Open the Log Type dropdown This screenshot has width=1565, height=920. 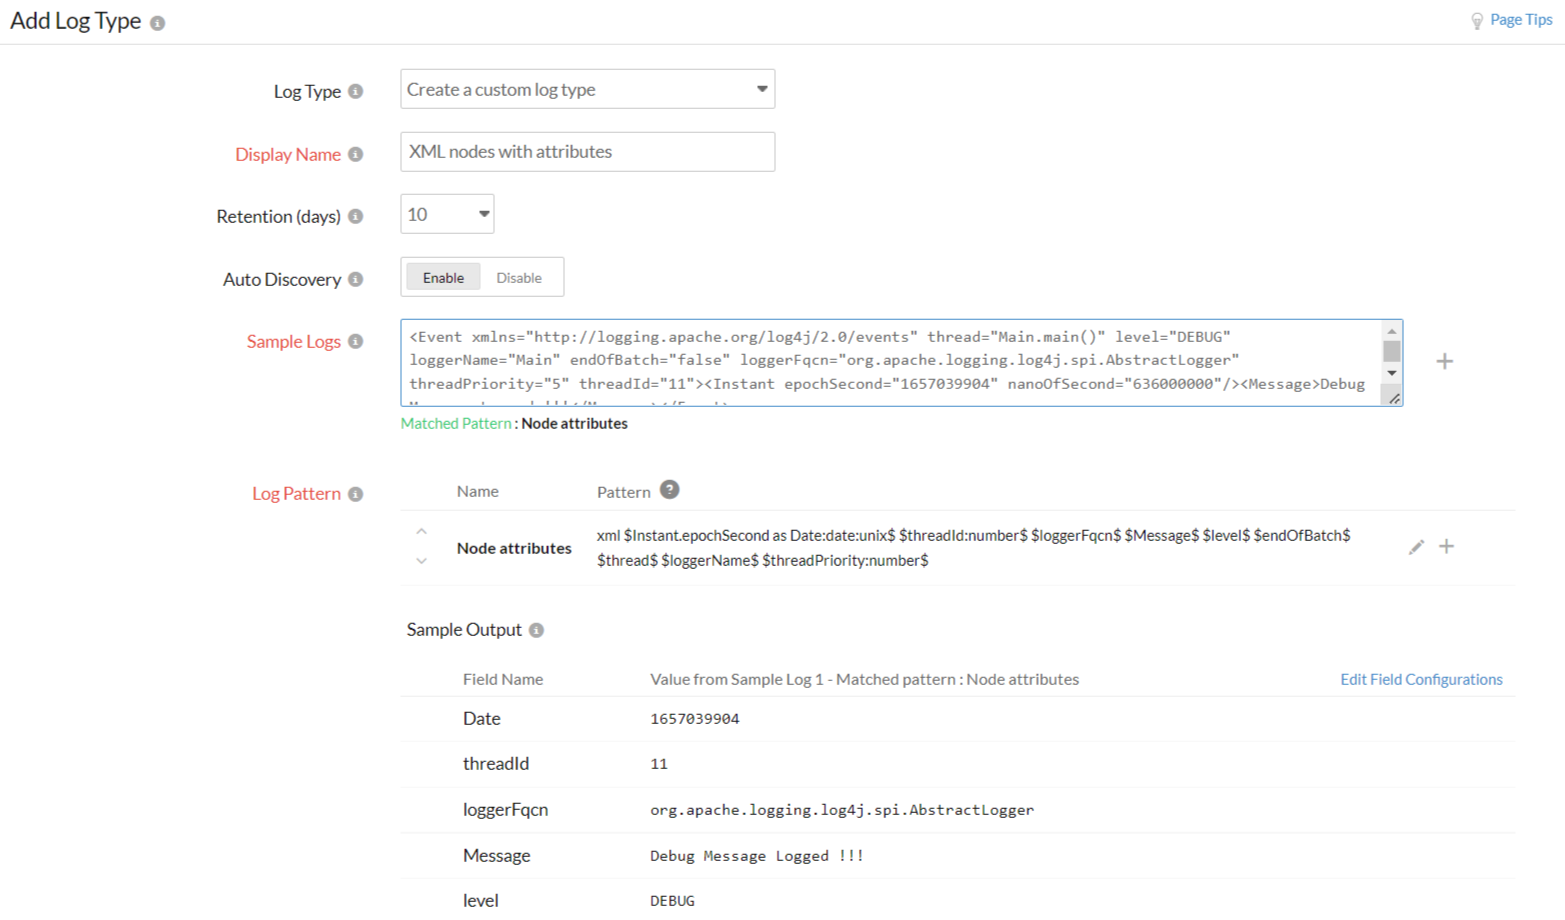587,89
